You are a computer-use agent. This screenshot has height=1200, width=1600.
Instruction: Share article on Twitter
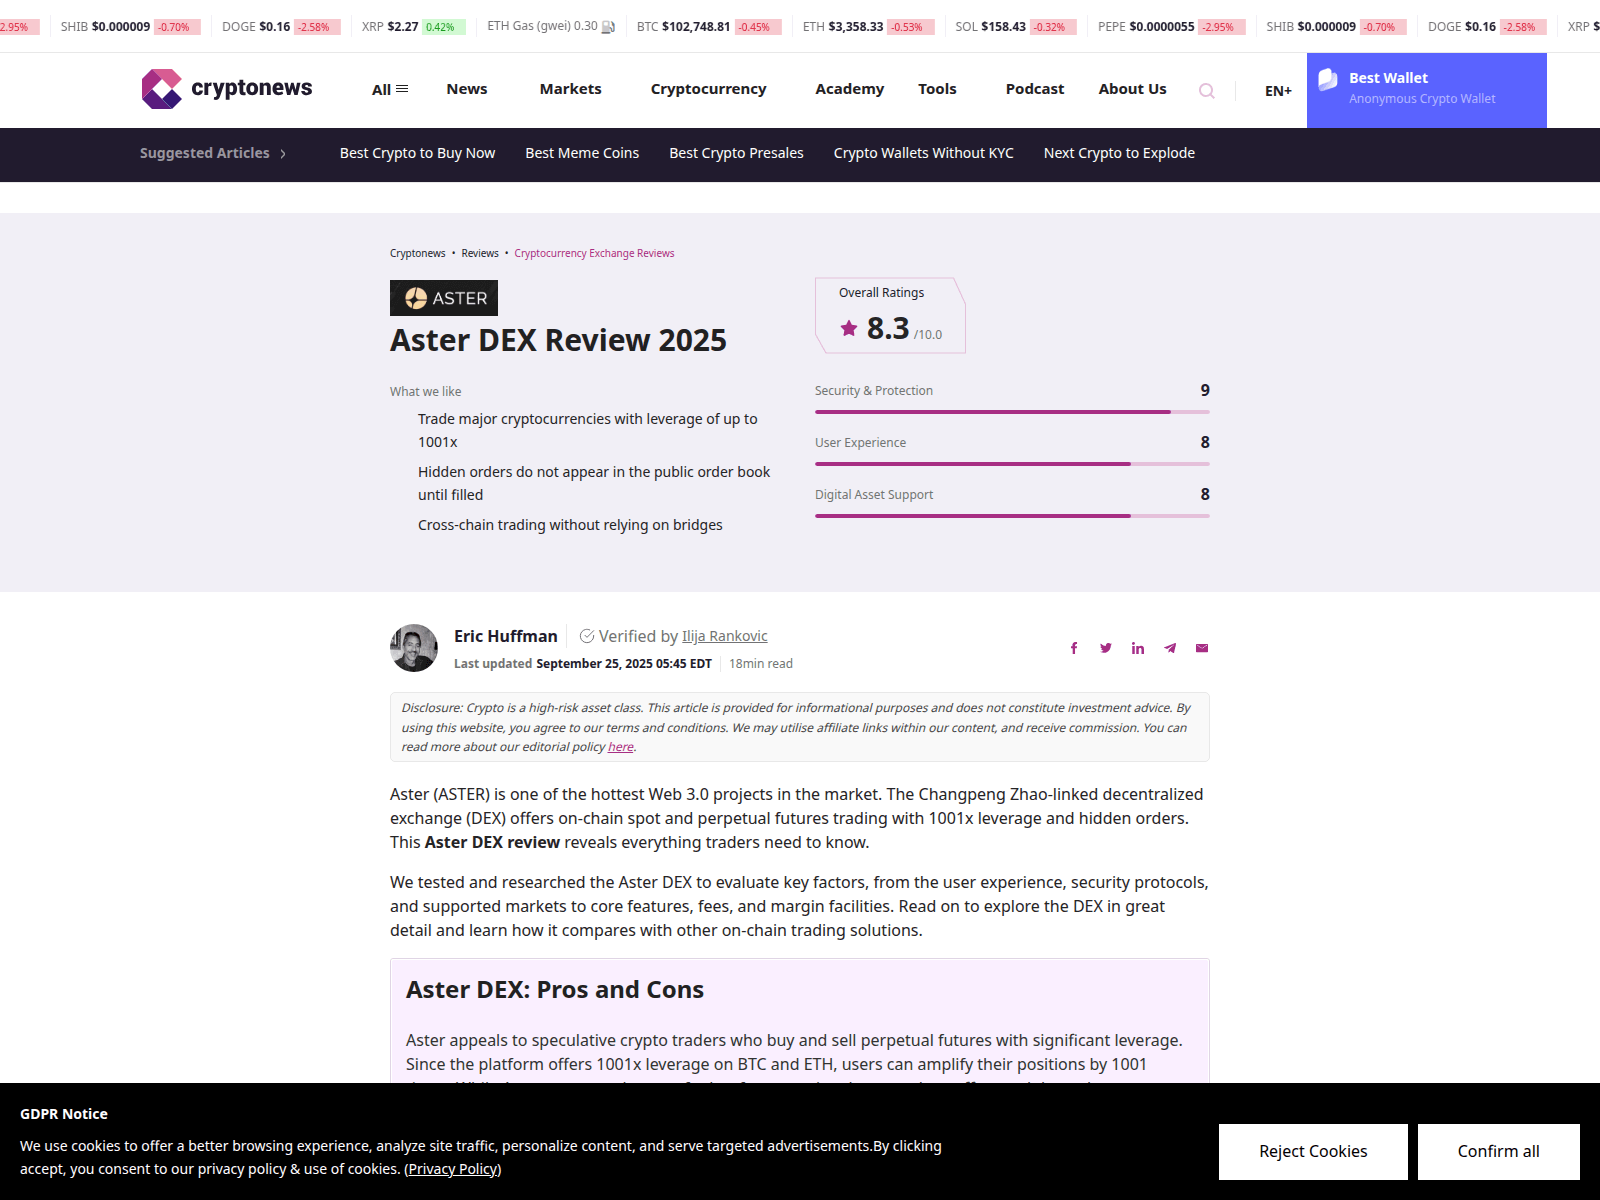pyautogui.click(x=1106, y=648)
